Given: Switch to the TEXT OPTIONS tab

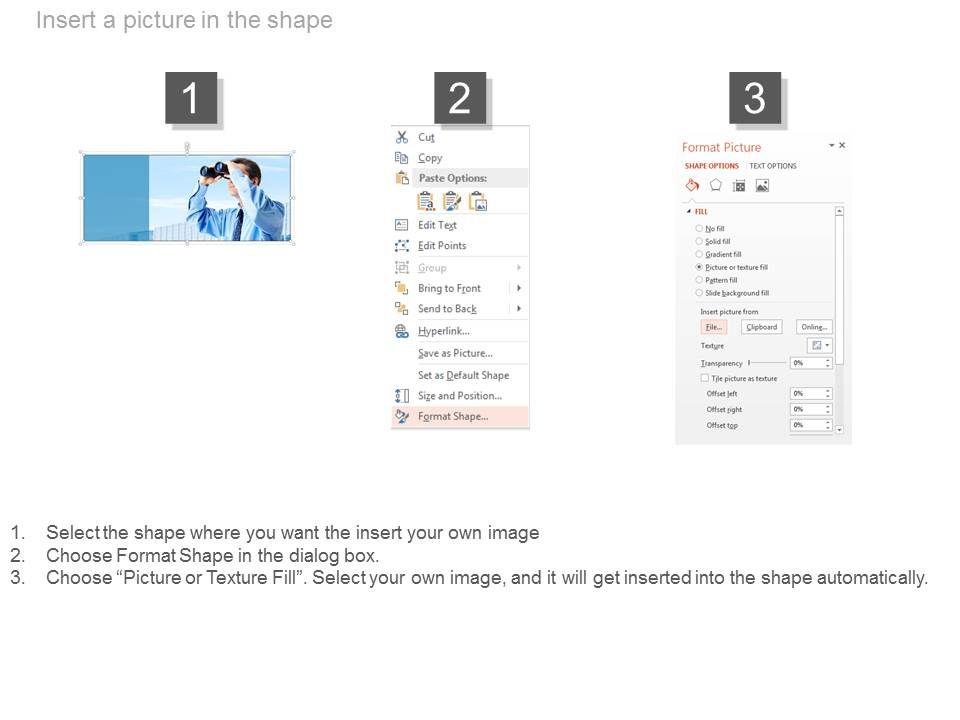Looking at the screenshot, I should pos(773,166).
